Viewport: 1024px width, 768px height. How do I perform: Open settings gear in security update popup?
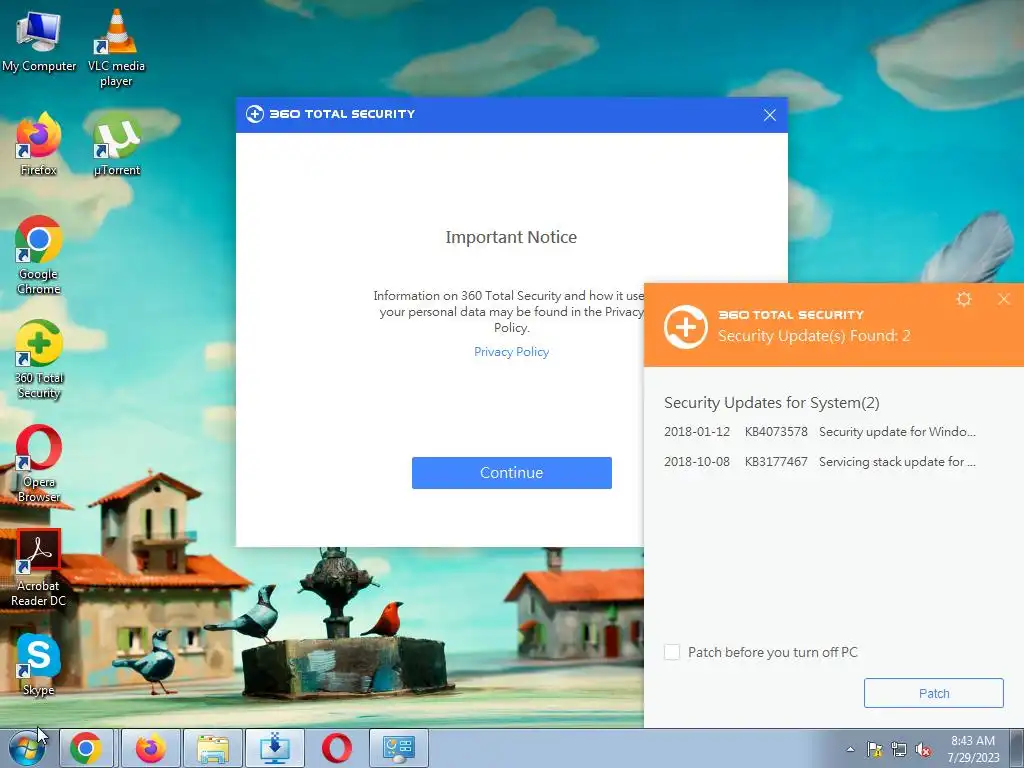click(x=964, y=299)
